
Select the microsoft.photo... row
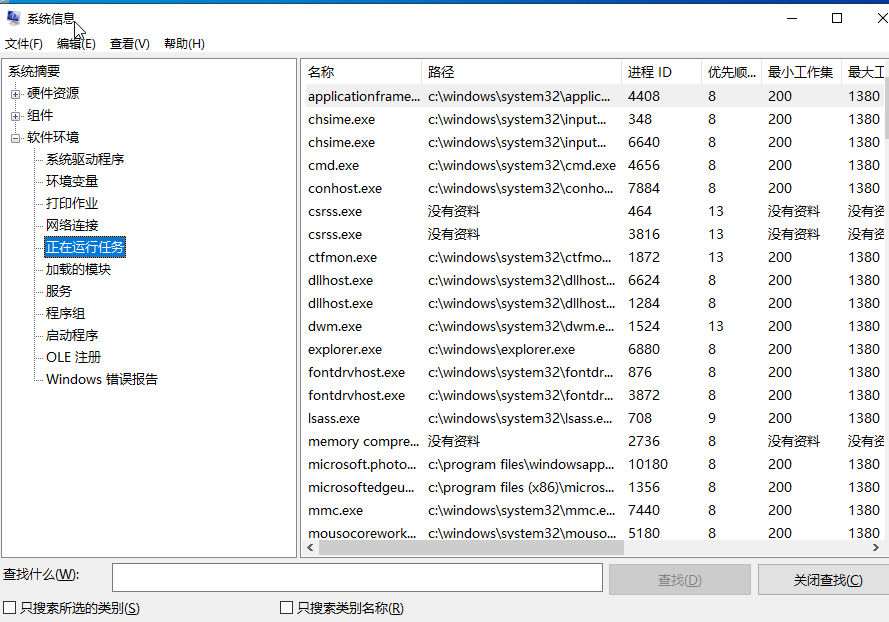click(x=595, y=464)
